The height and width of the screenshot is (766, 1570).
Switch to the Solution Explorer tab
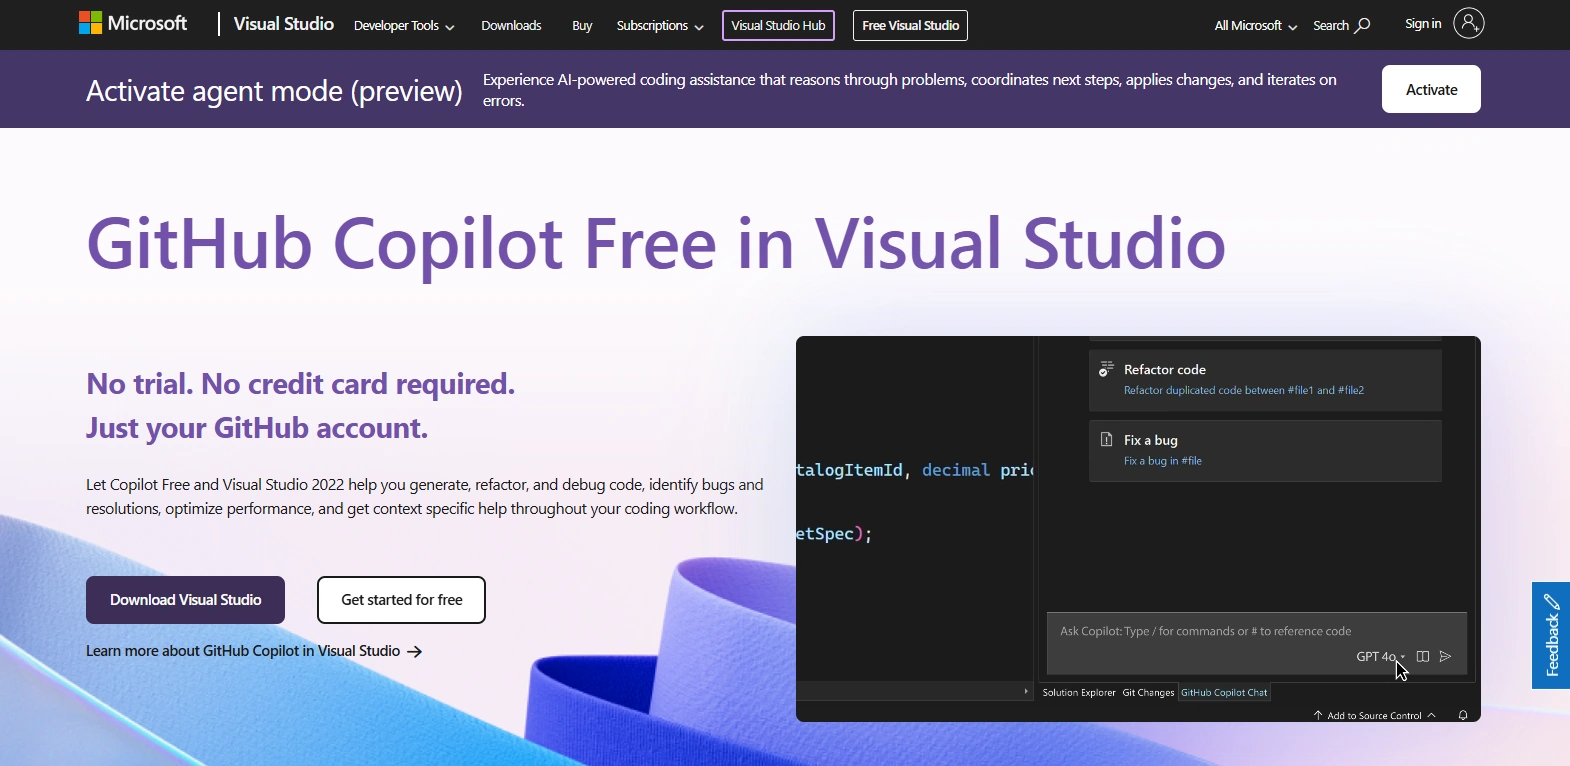pos(1079,692)
